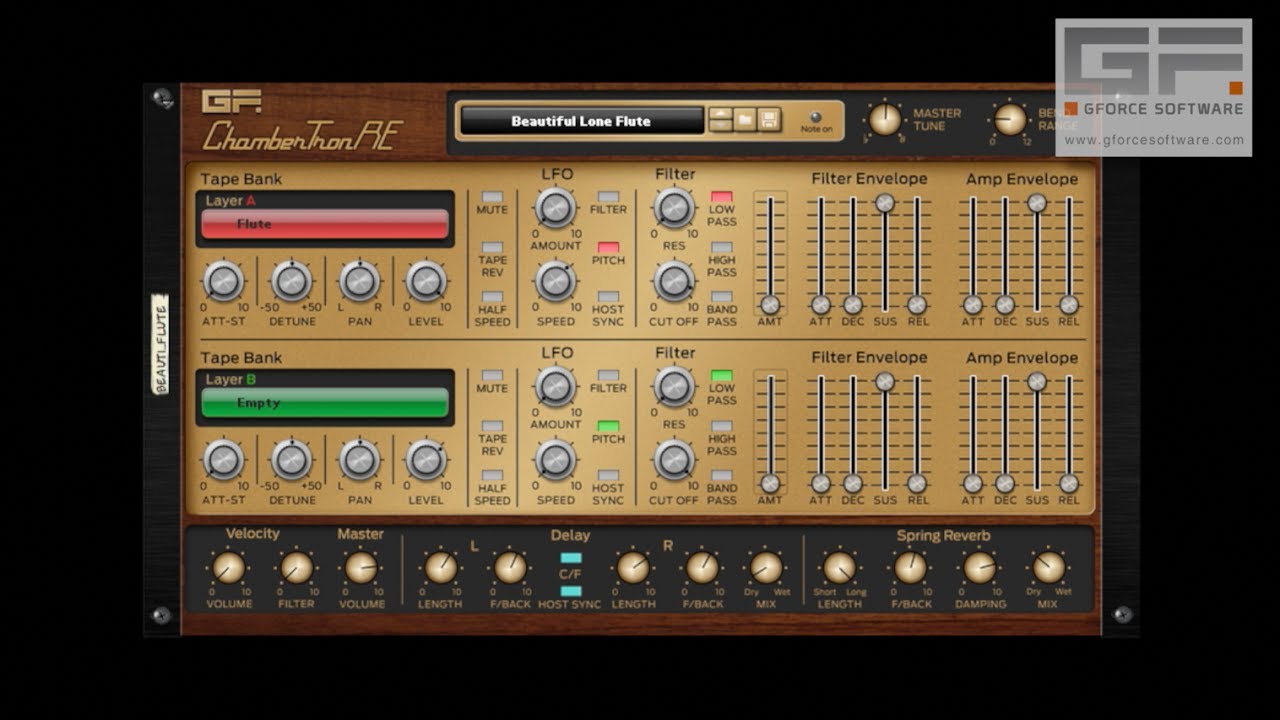
Task: Select Layer A Band Pass filter
Action: pos(722,297)
